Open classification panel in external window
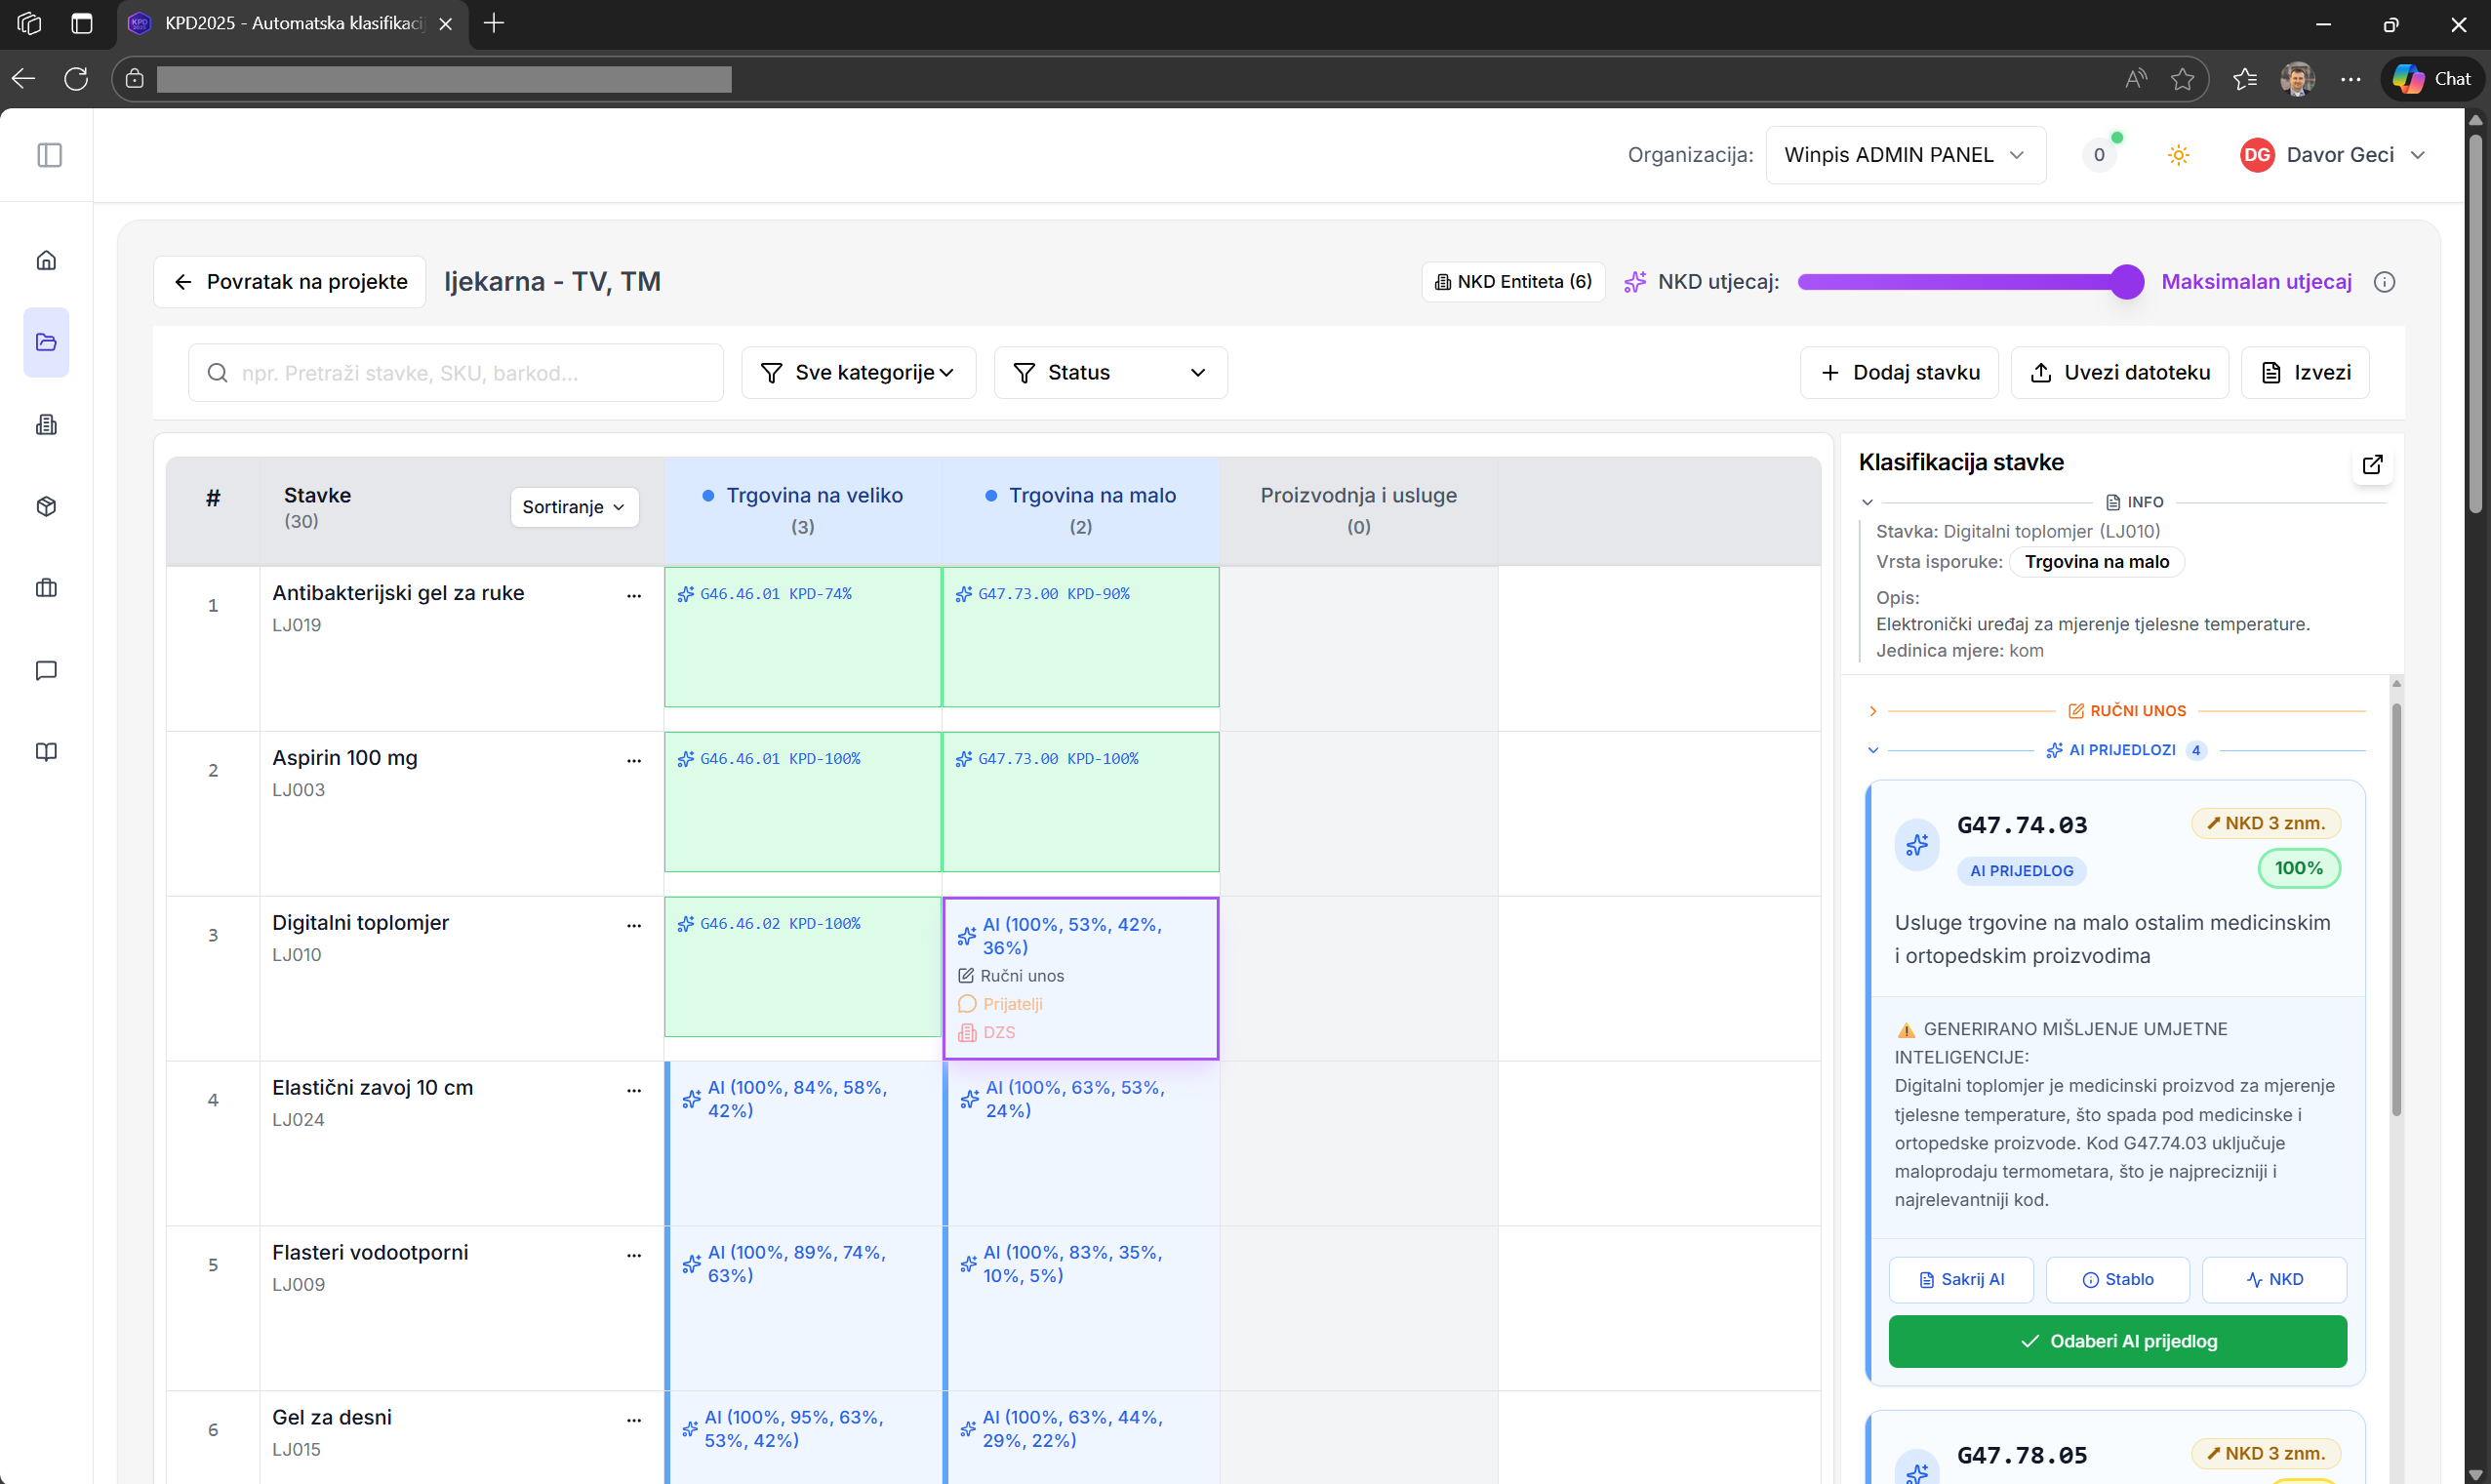The height and width of the screenshot is (1484, 2491). (2372, 464)
